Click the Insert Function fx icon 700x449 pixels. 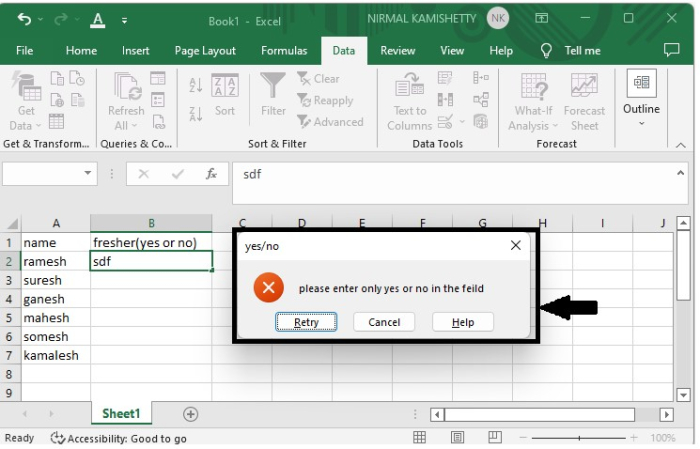click(x=211, y=174)
